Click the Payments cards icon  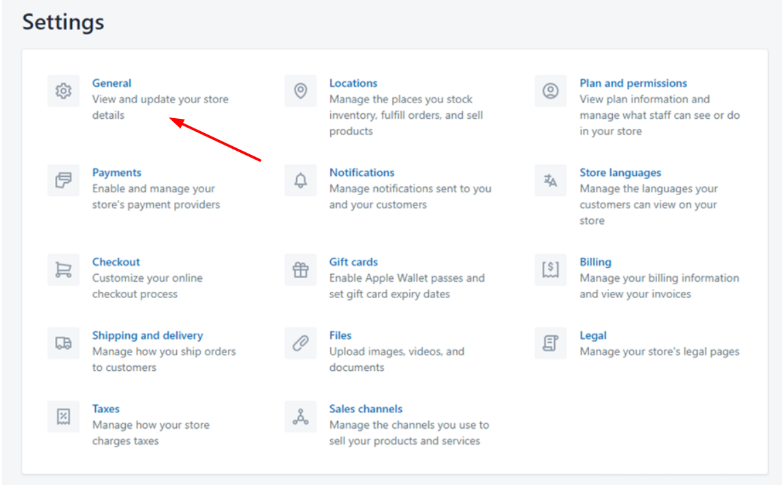pyautogui.click(x=64, y=180)
